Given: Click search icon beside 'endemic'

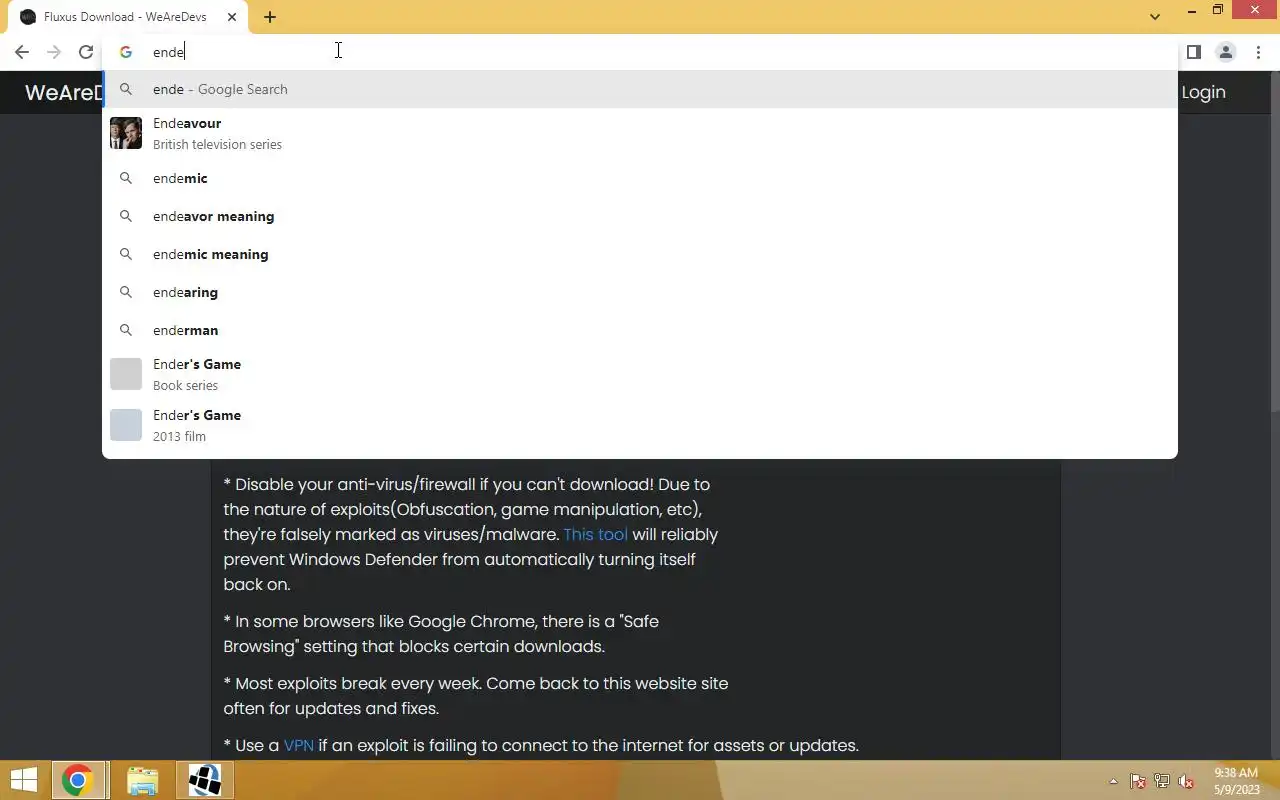Looking at the screenshot, I should tap(126, 178).
